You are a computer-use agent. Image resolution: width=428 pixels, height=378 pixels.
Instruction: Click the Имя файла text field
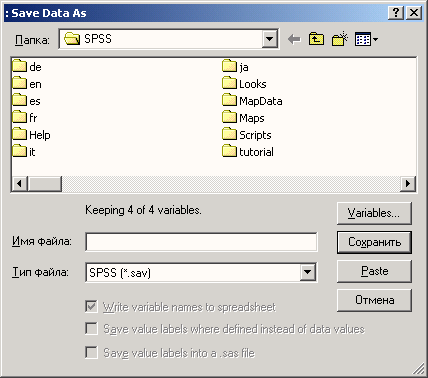coord(201,242)
